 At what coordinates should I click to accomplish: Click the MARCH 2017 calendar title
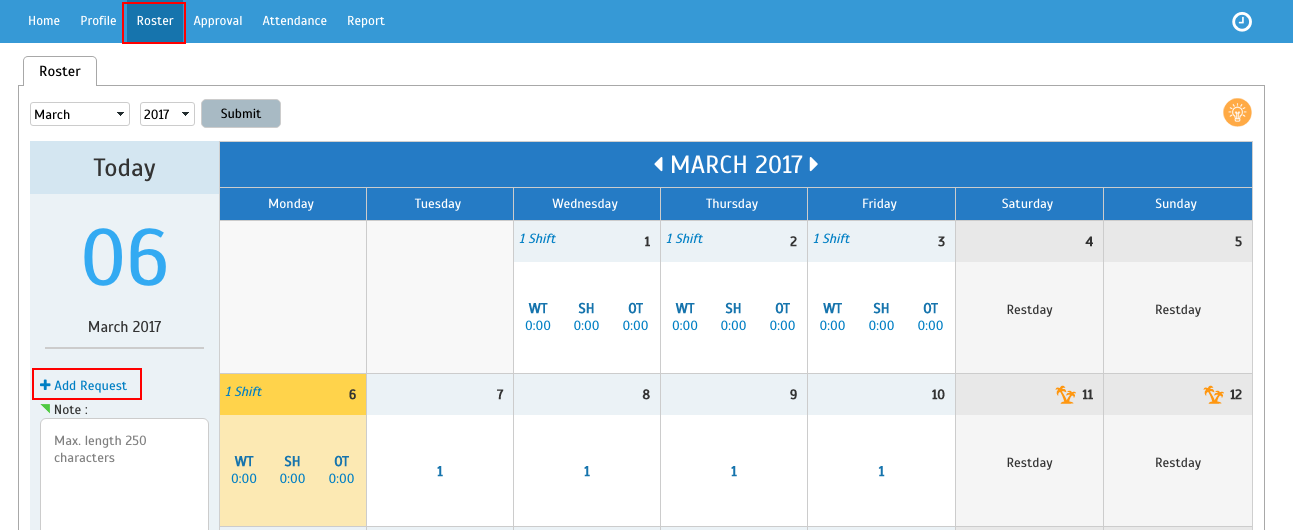pyautogui.click(x=736, y=164)
